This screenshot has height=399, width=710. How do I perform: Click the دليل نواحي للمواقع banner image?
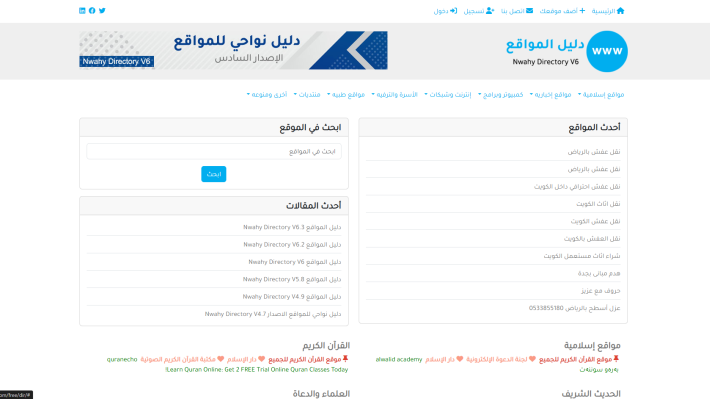(x=233, y=50)
